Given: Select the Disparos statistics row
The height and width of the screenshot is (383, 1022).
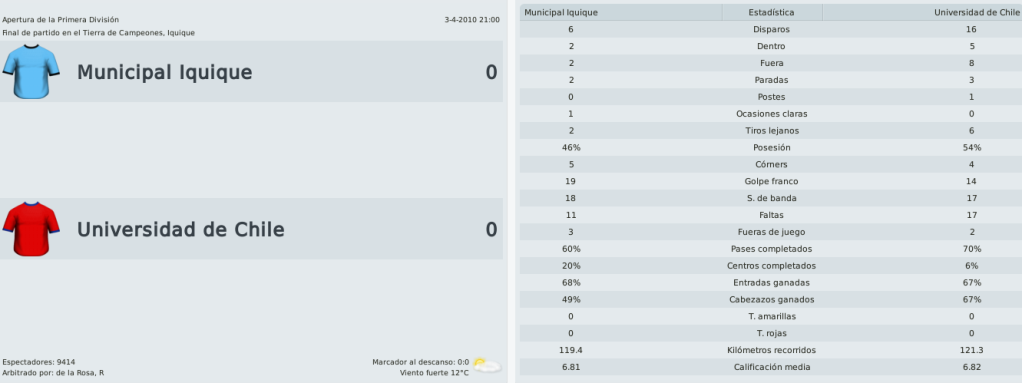Looking at the screenshot, I should tap(770, 29).
